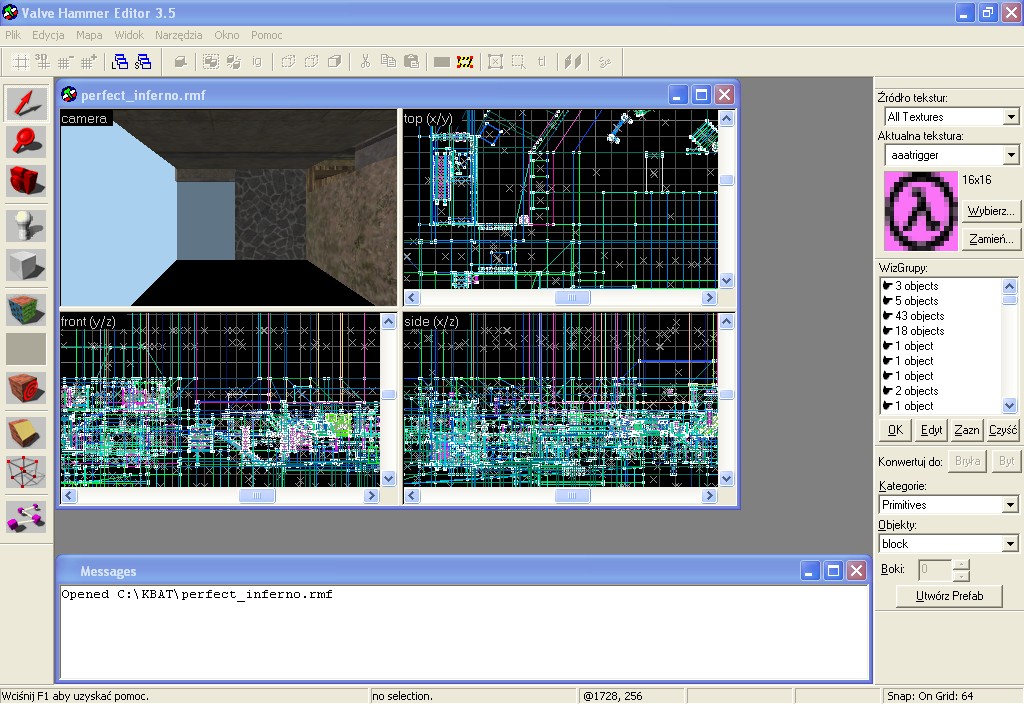Select the Path tool

tap(26, 517)
